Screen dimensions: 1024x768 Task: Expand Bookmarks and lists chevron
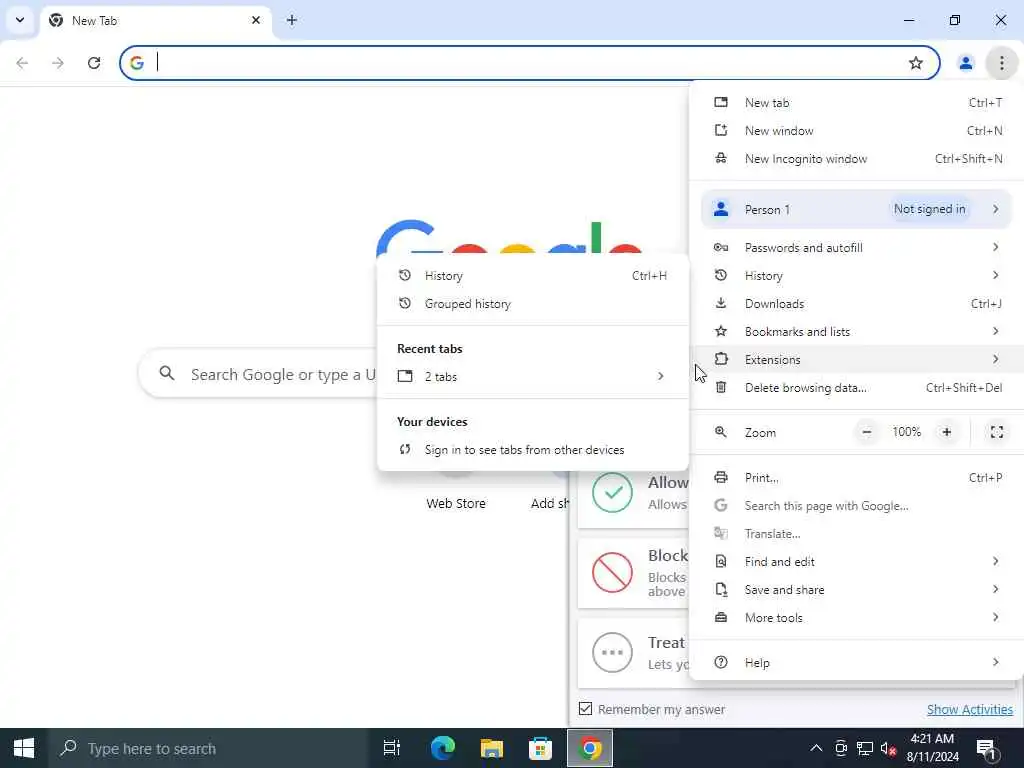995,331
